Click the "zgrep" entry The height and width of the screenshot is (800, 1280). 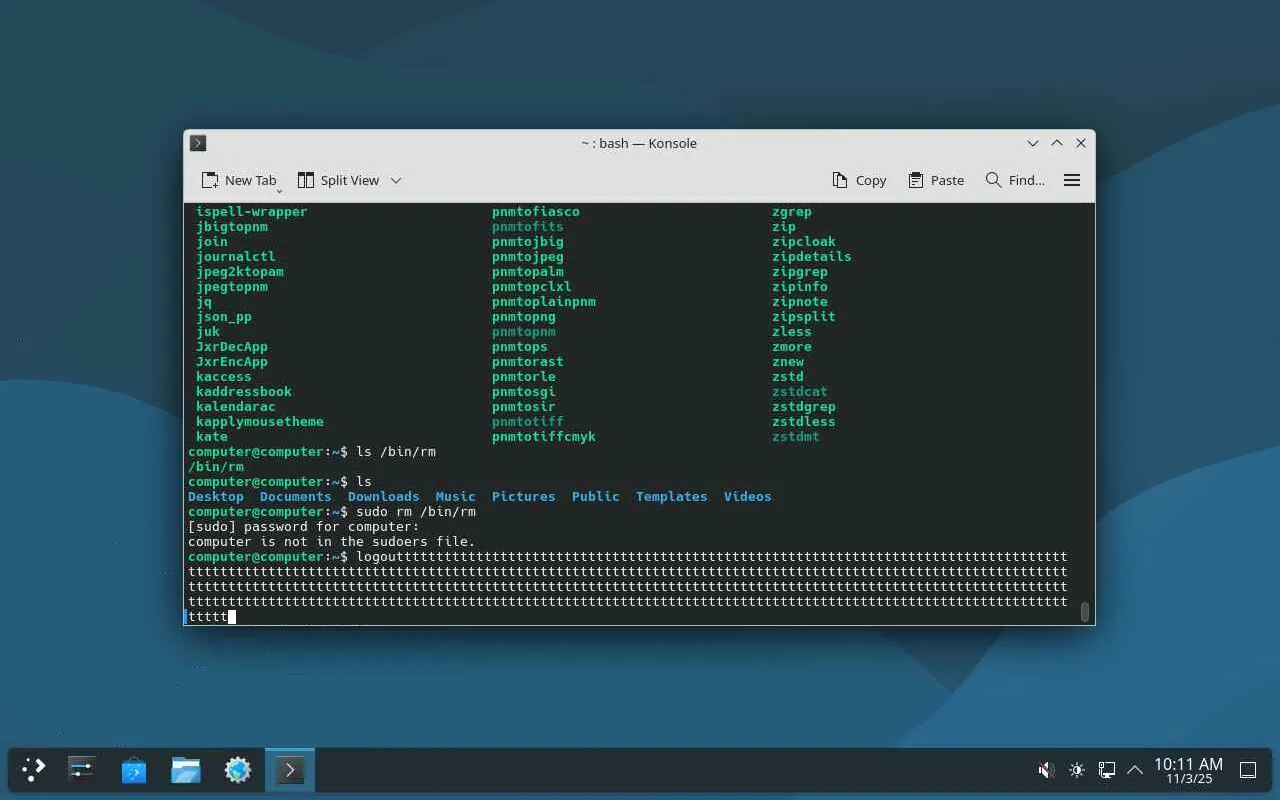pyautogui.click(x=792, y=212)
